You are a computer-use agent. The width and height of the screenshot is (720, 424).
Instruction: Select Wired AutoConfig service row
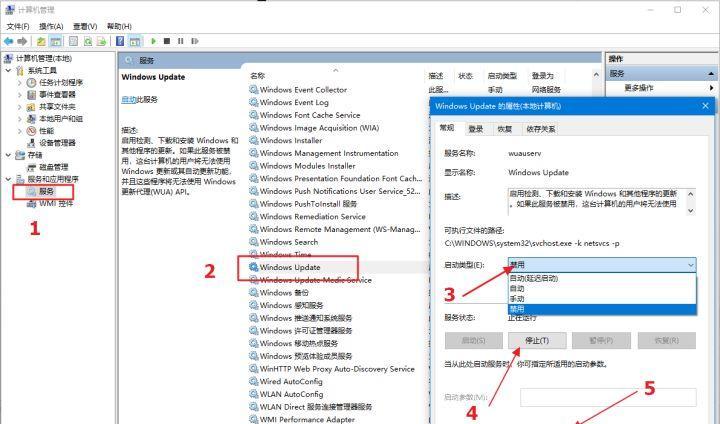286,382
